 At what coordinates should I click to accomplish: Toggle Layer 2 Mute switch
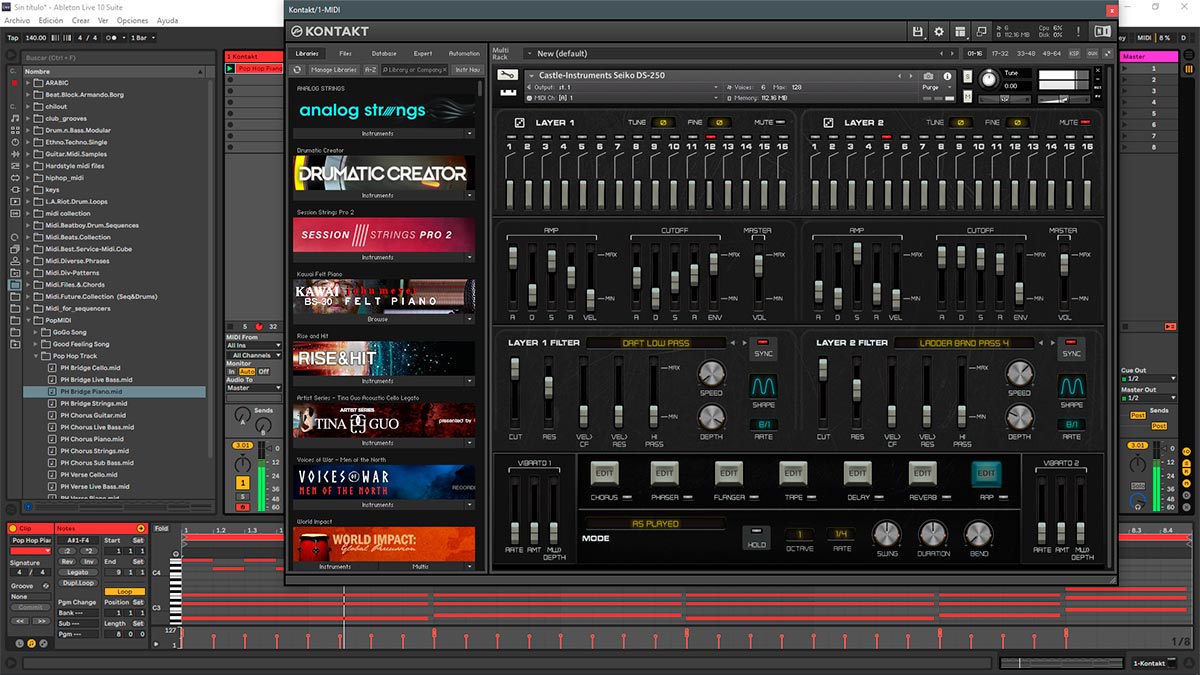(1087, 123)
